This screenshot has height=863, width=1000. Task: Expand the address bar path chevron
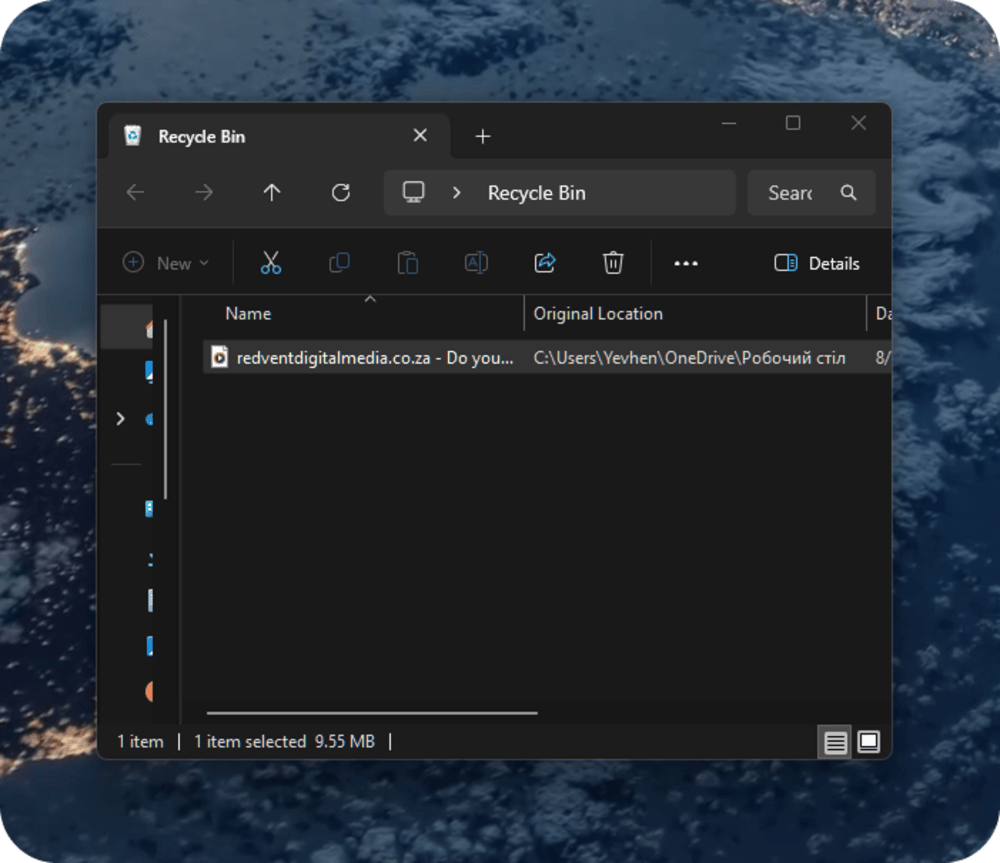(457, 193)
